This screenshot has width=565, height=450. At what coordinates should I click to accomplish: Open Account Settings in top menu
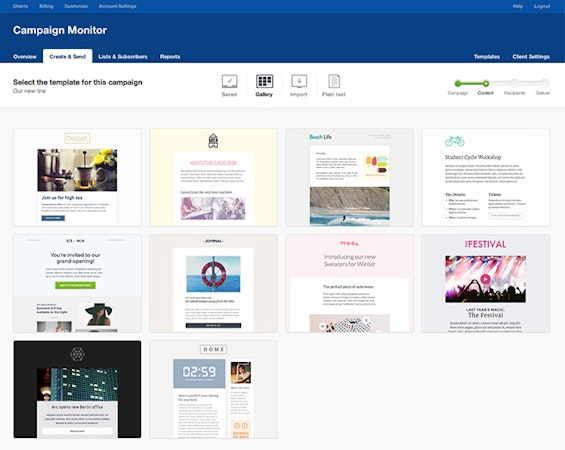(x=117, y=6)
